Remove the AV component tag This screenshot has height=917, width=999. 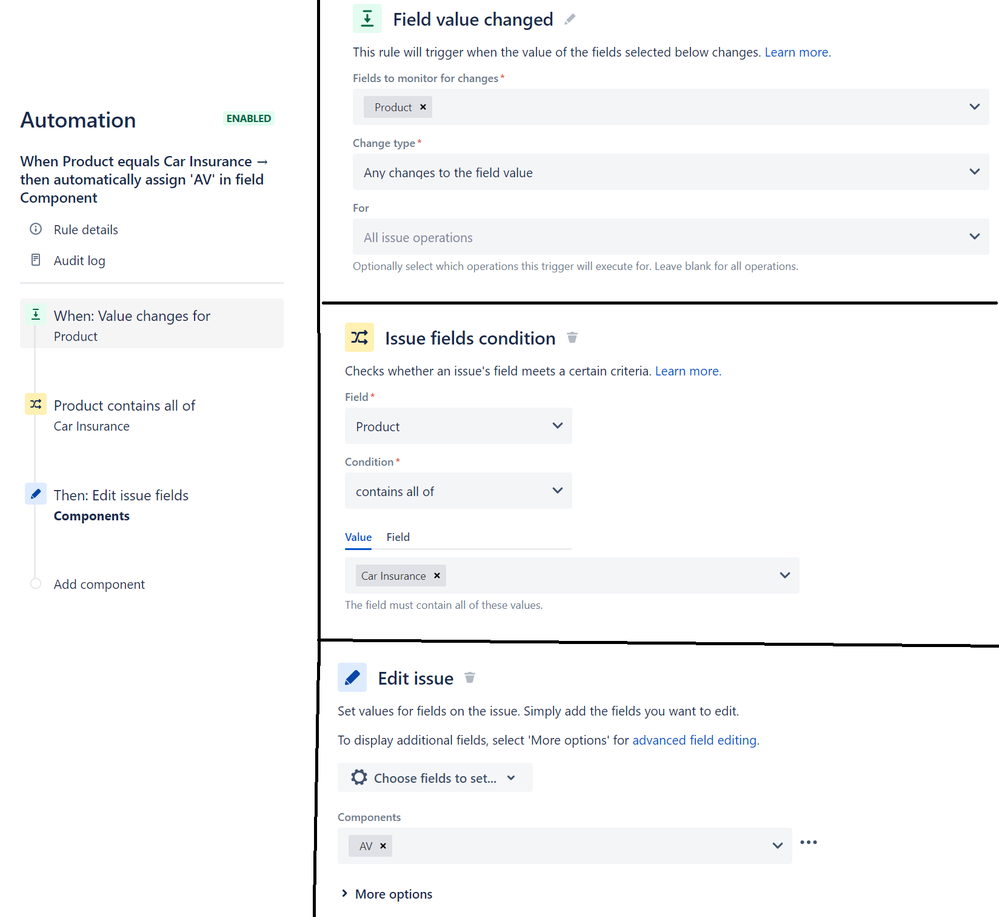pos(383,846)
